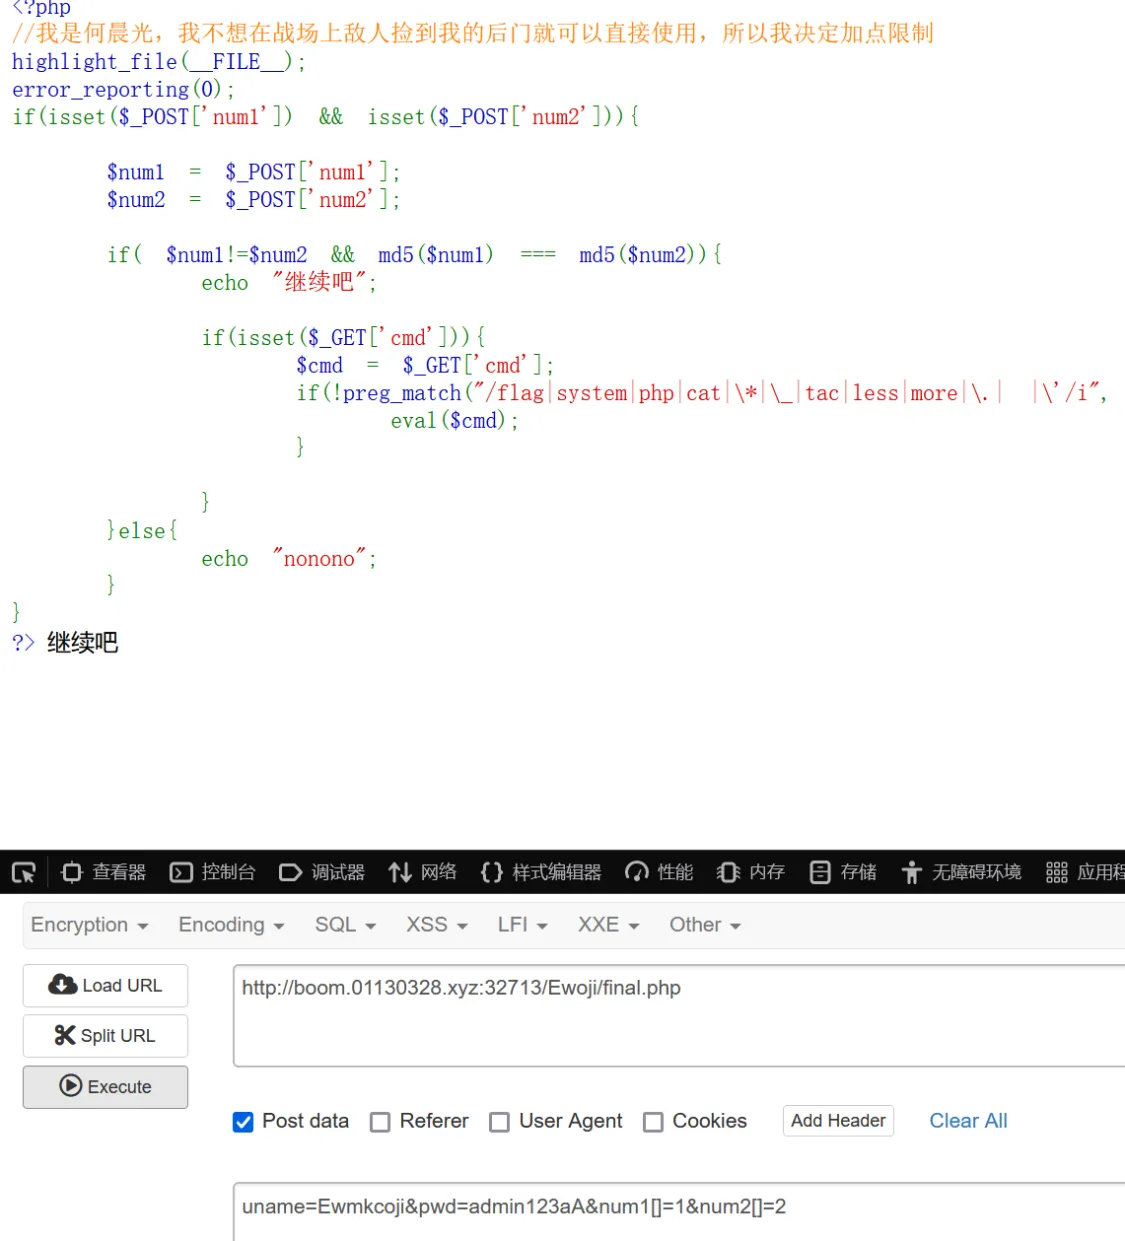The height and width of the screenshot is (1241, 1125).
Task: Click the Memory tab chip icon
Action: (728, 872)
